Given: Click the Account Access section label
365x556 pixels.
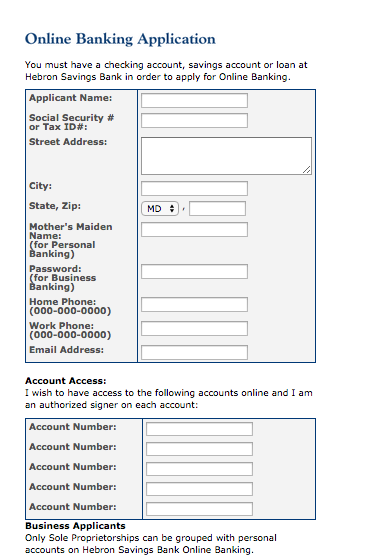Looking at the screenshot, I should [66, 381].
